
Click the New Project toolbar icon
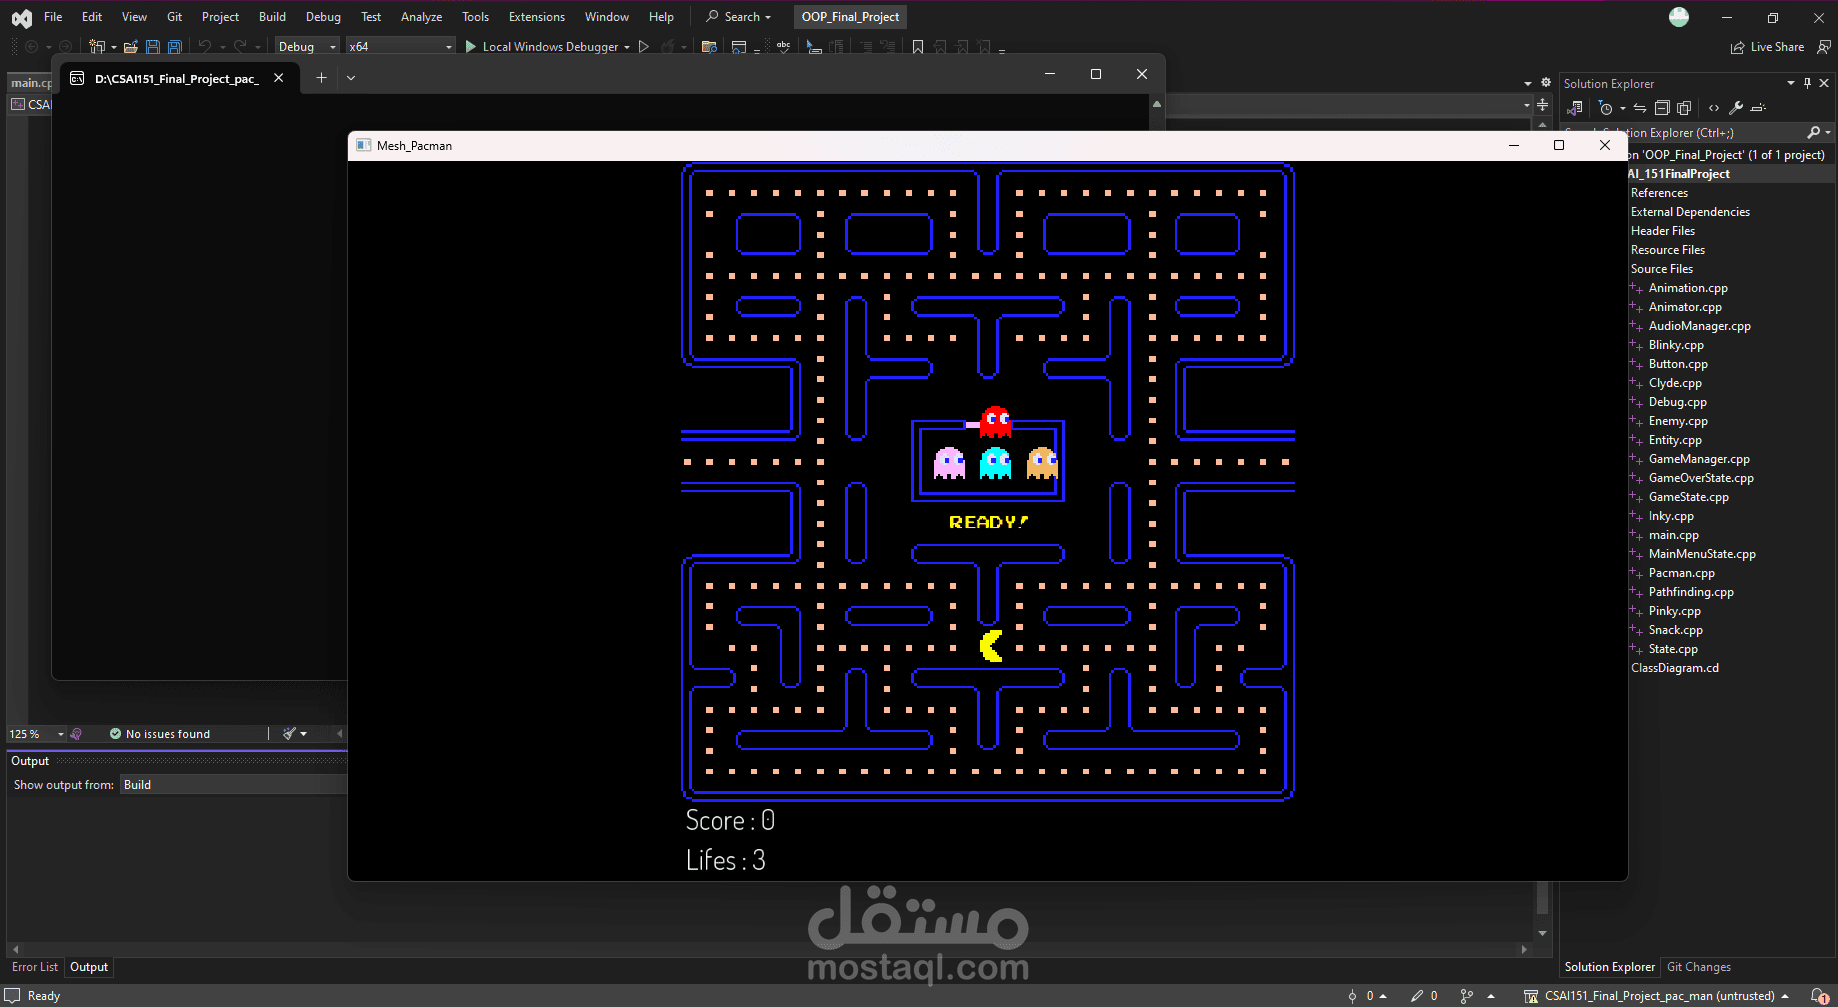pos(97,47)
